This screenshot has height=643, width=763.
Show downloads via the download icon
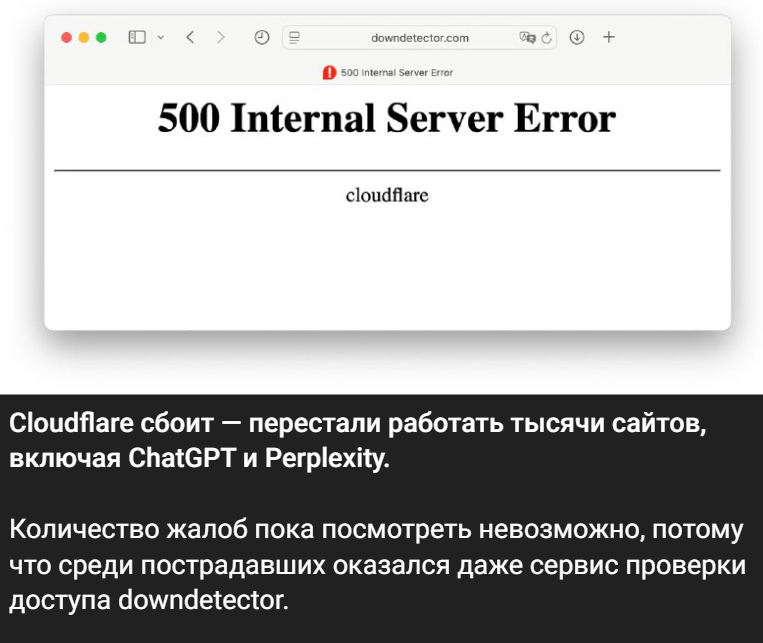(577, 37)
